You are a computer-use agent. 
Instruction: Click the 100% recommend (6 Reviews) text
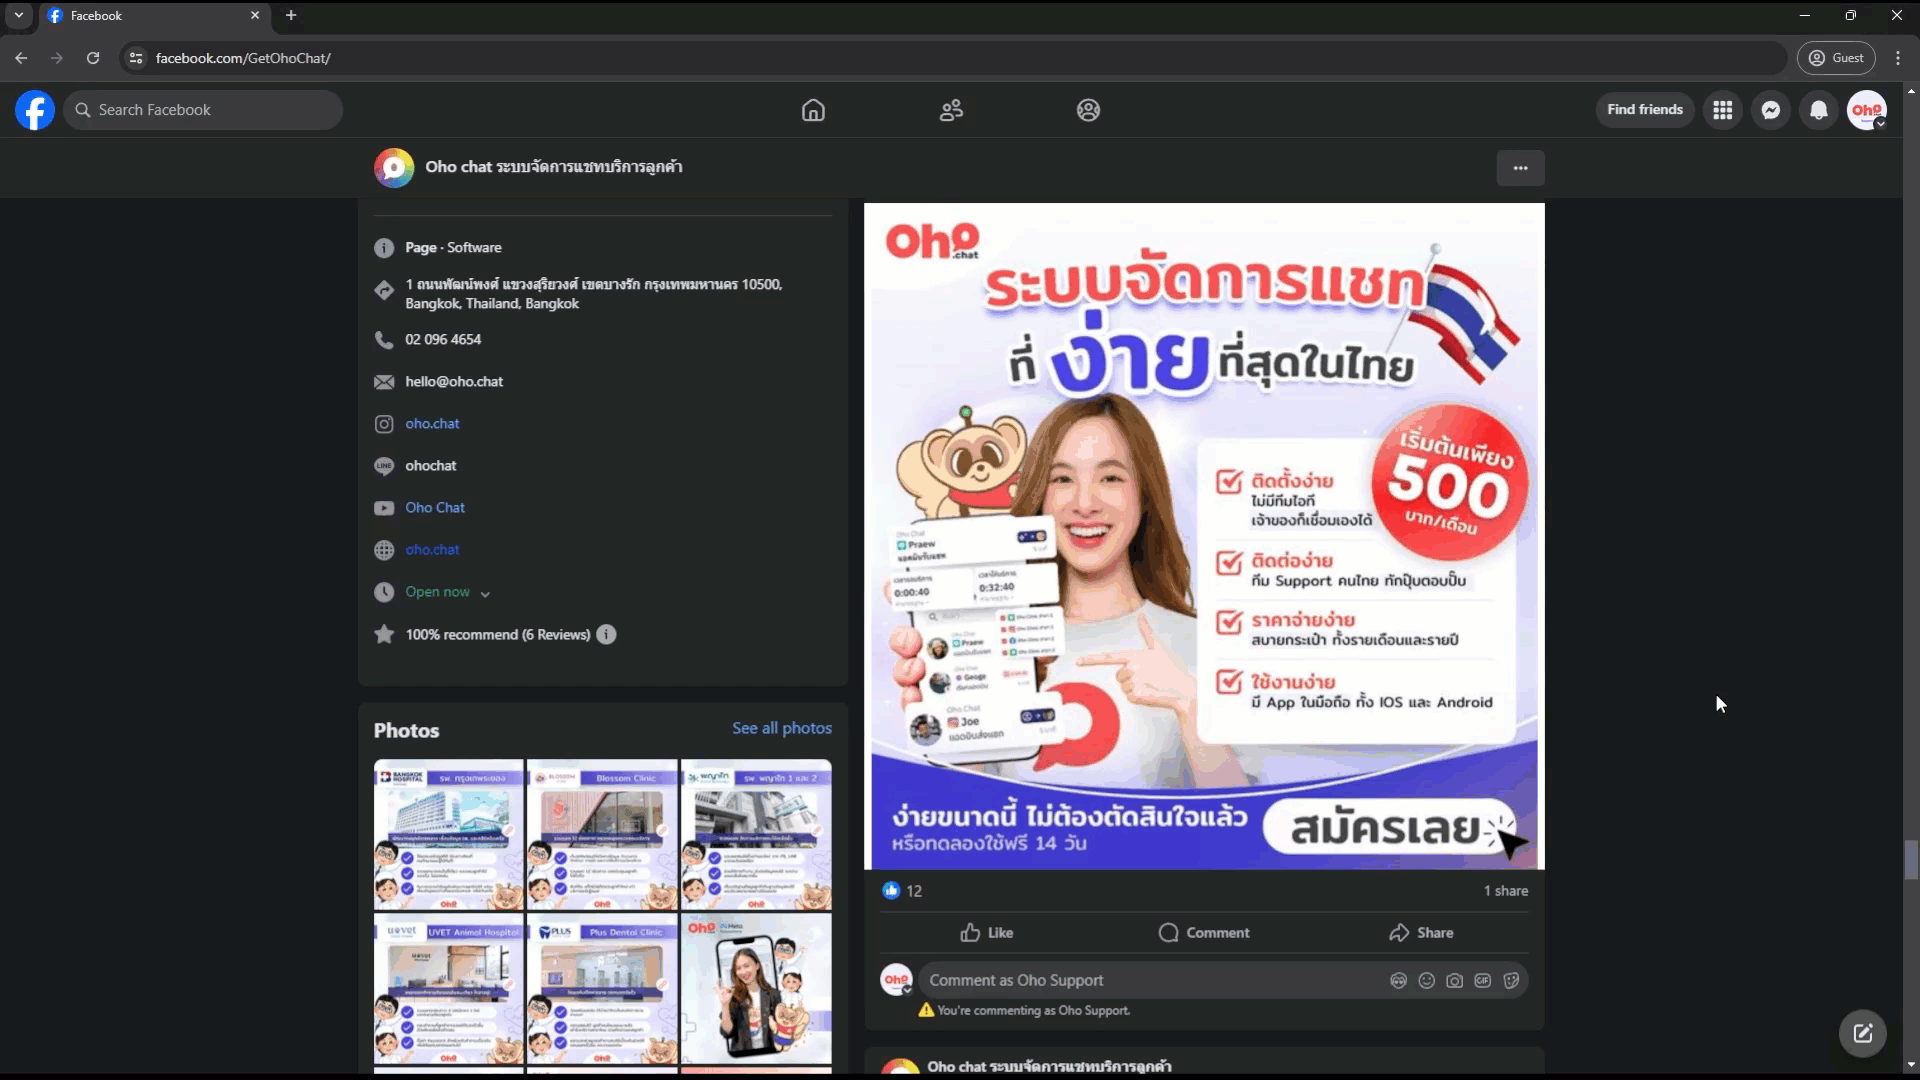497,635
